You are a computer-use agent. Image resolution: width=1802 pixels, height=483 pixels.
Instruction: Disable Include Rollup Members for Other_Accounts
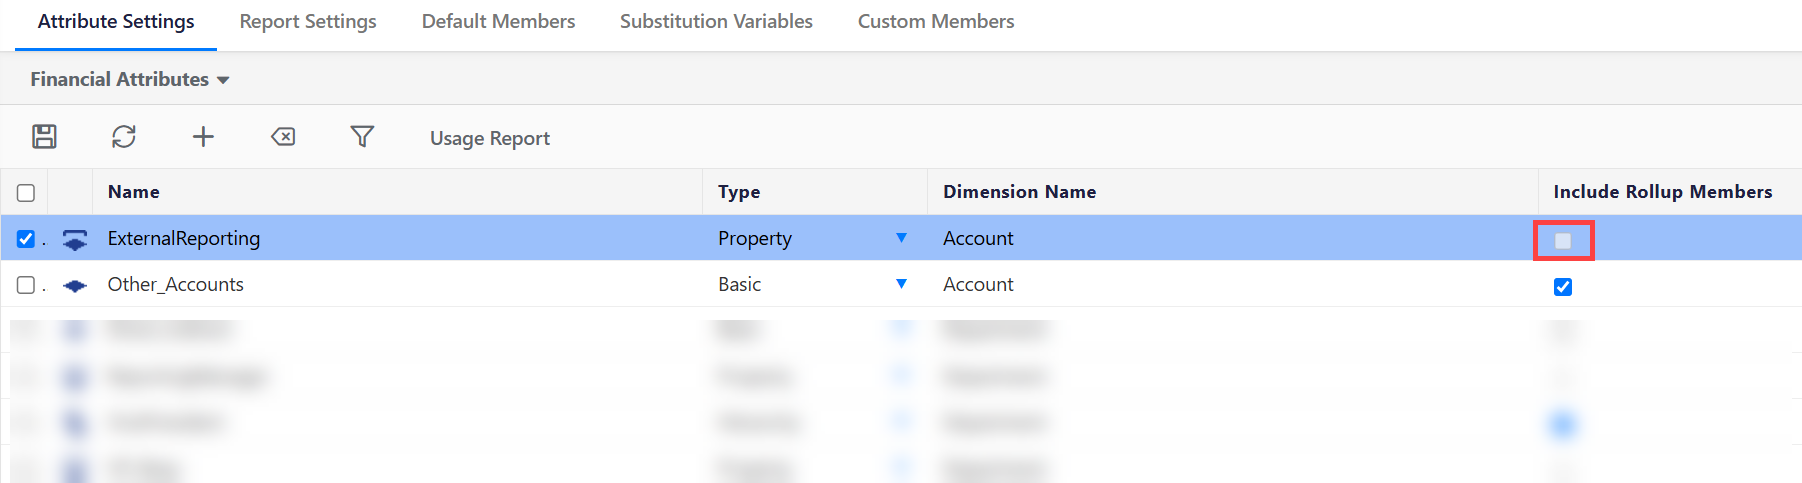point(1563,287)
